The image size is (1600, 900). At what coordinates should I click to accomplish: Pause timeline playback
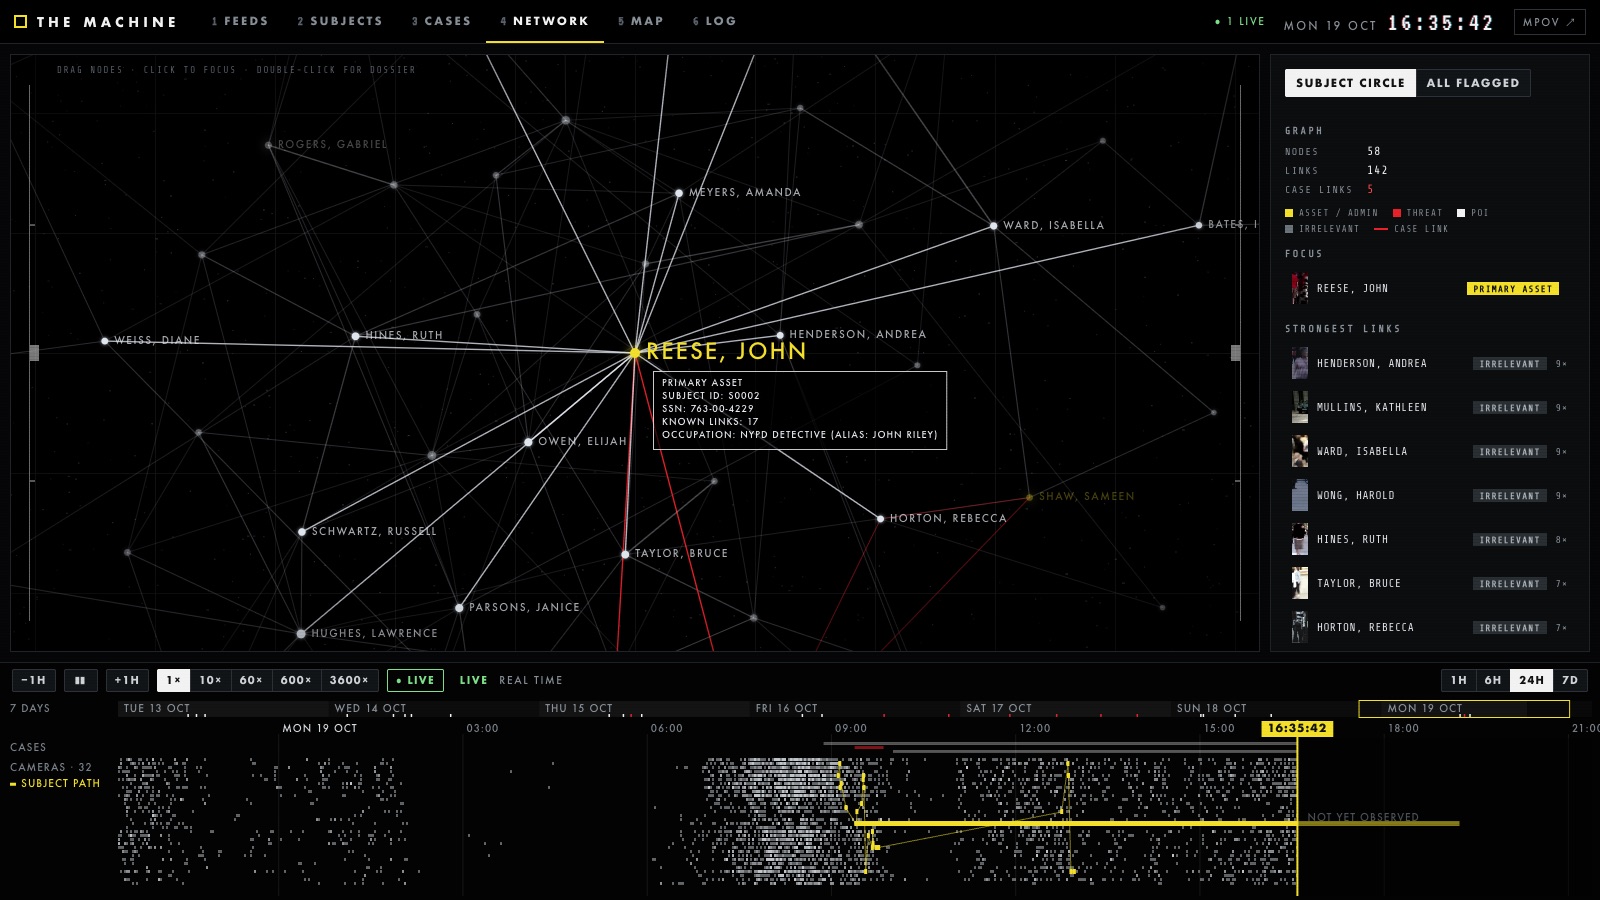click(80, 680)
